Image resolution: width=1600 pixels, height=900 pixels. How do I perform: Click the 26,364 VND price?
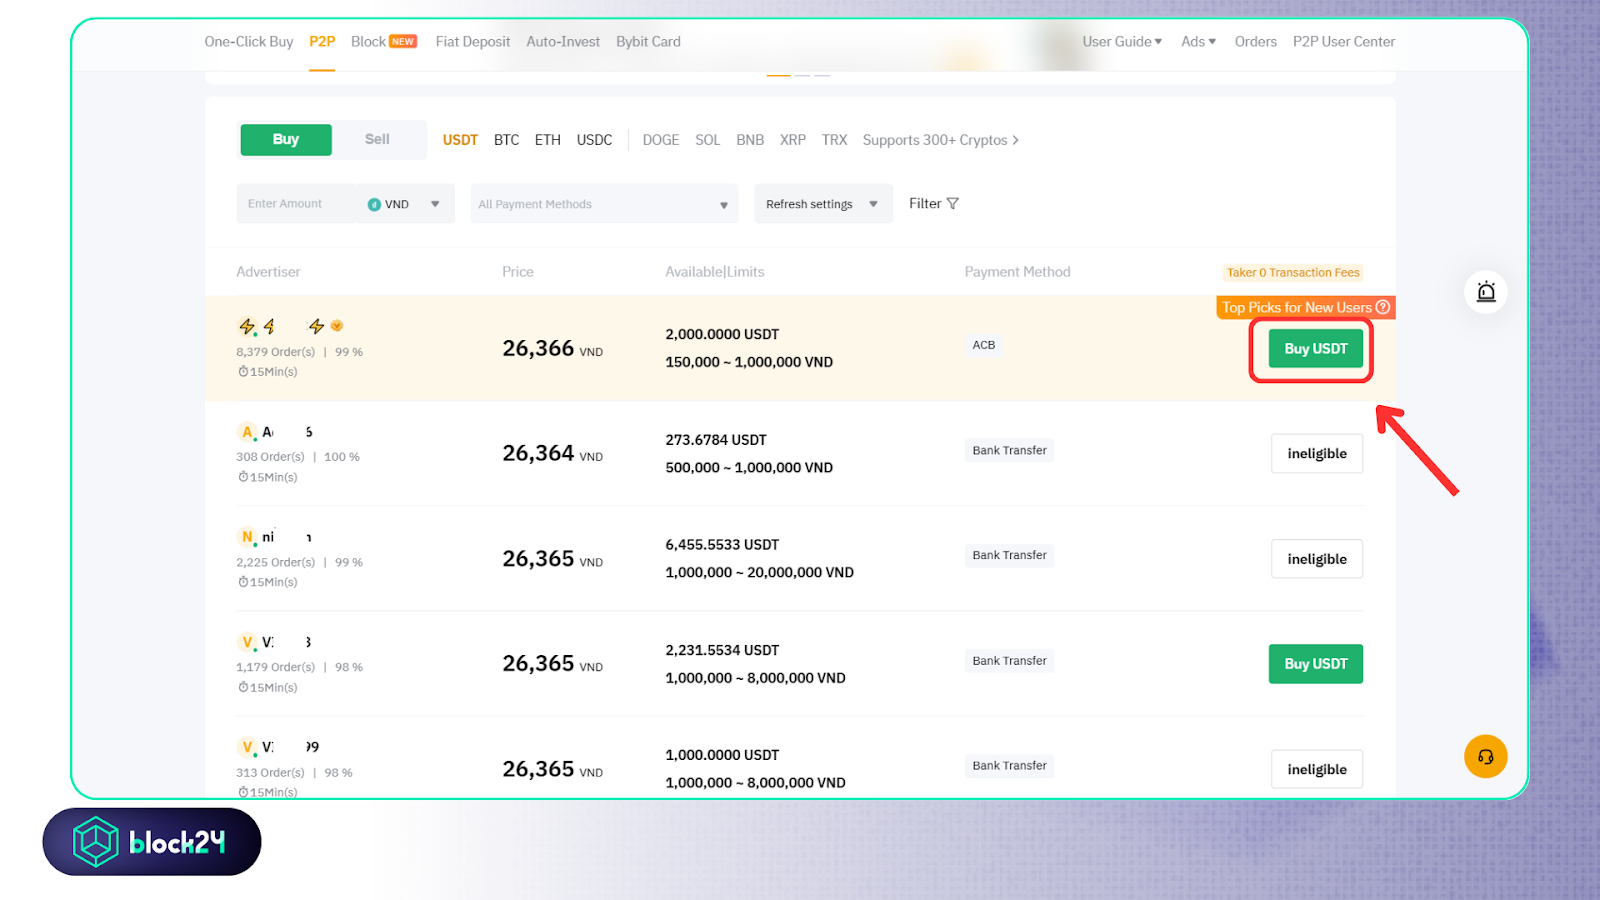click(x=552, y=454)
